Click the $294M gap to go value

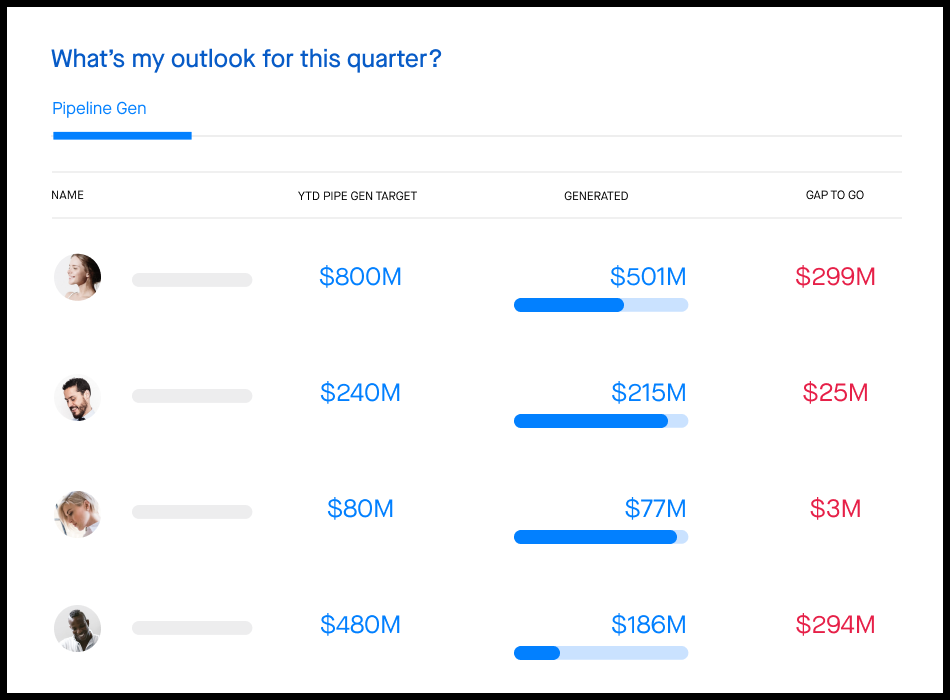pyautogui.click(x=835, y=626)
